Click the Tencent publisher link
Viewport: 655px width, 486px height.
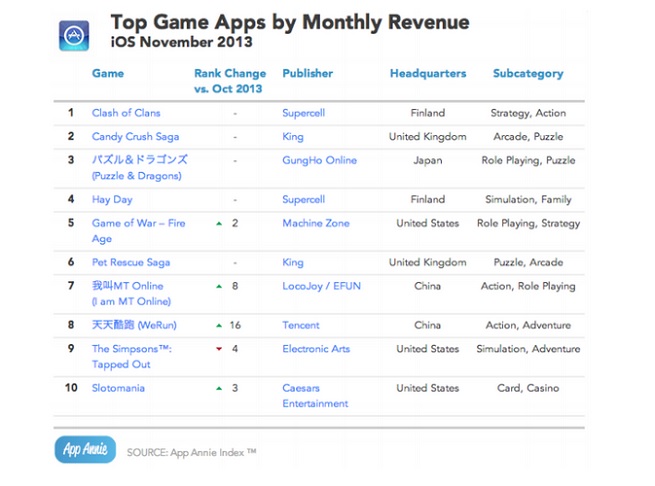tap(301, 325)
